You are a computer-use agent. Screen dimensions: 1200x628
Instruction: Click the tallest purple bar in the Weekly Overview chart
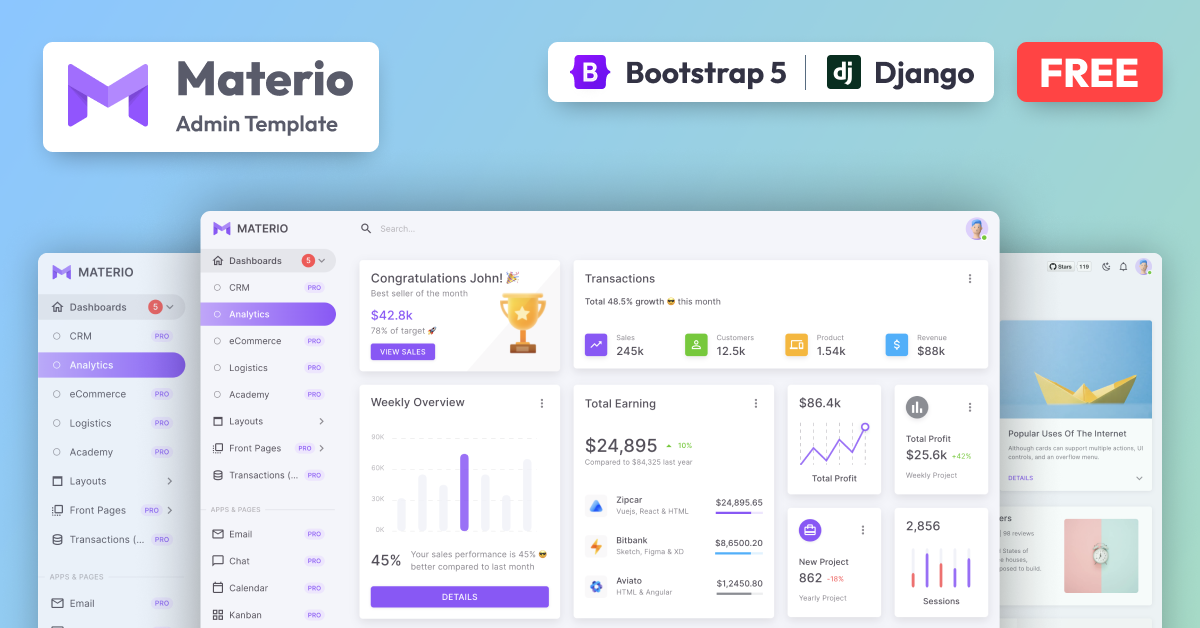click(x=464, y=492)
